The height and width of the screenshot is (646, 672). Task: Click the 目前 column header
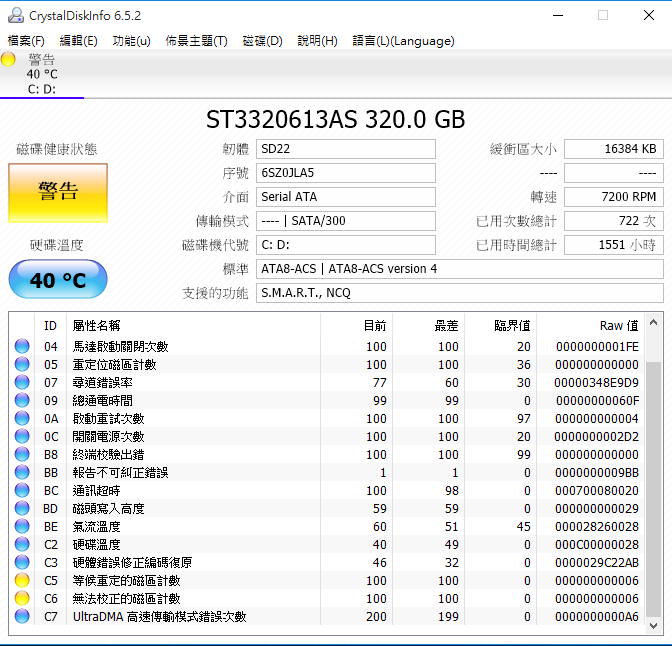click(x=357, y=326)
